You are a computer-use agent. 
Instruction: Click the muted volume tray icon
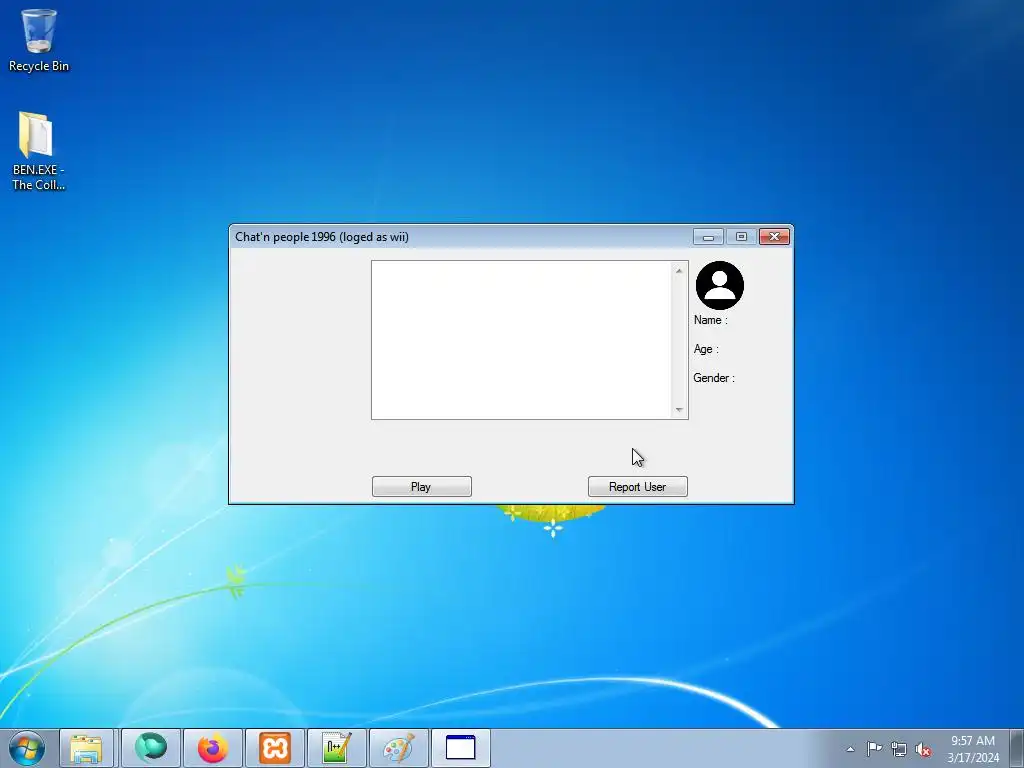click(923, 749)
